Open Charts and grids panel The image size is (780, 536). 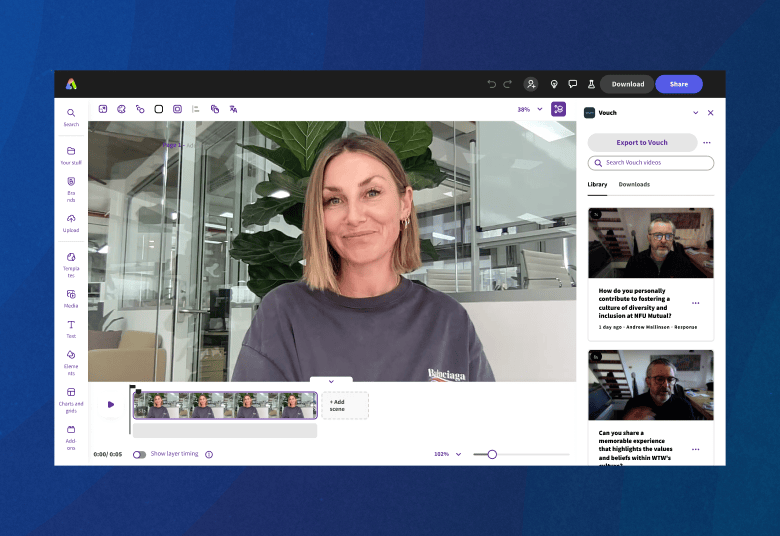pyautogui.click(x=71, y=400)
